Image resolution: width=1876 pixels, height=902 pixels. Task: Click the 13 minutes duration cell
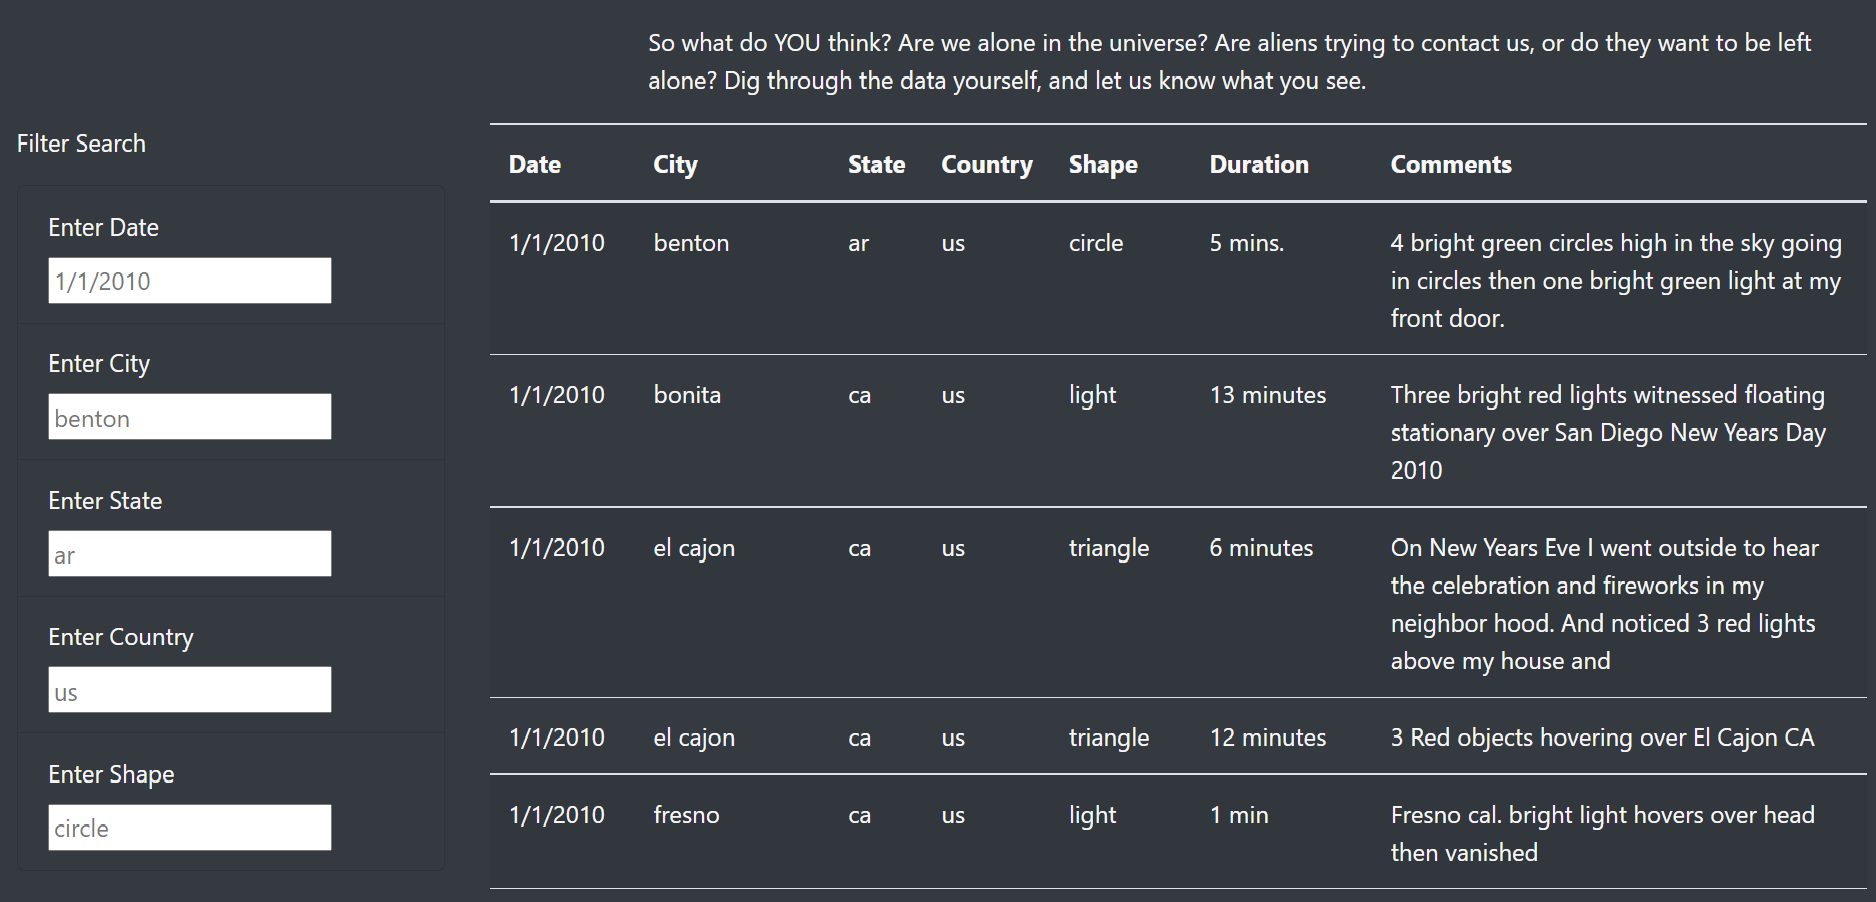1267,395
